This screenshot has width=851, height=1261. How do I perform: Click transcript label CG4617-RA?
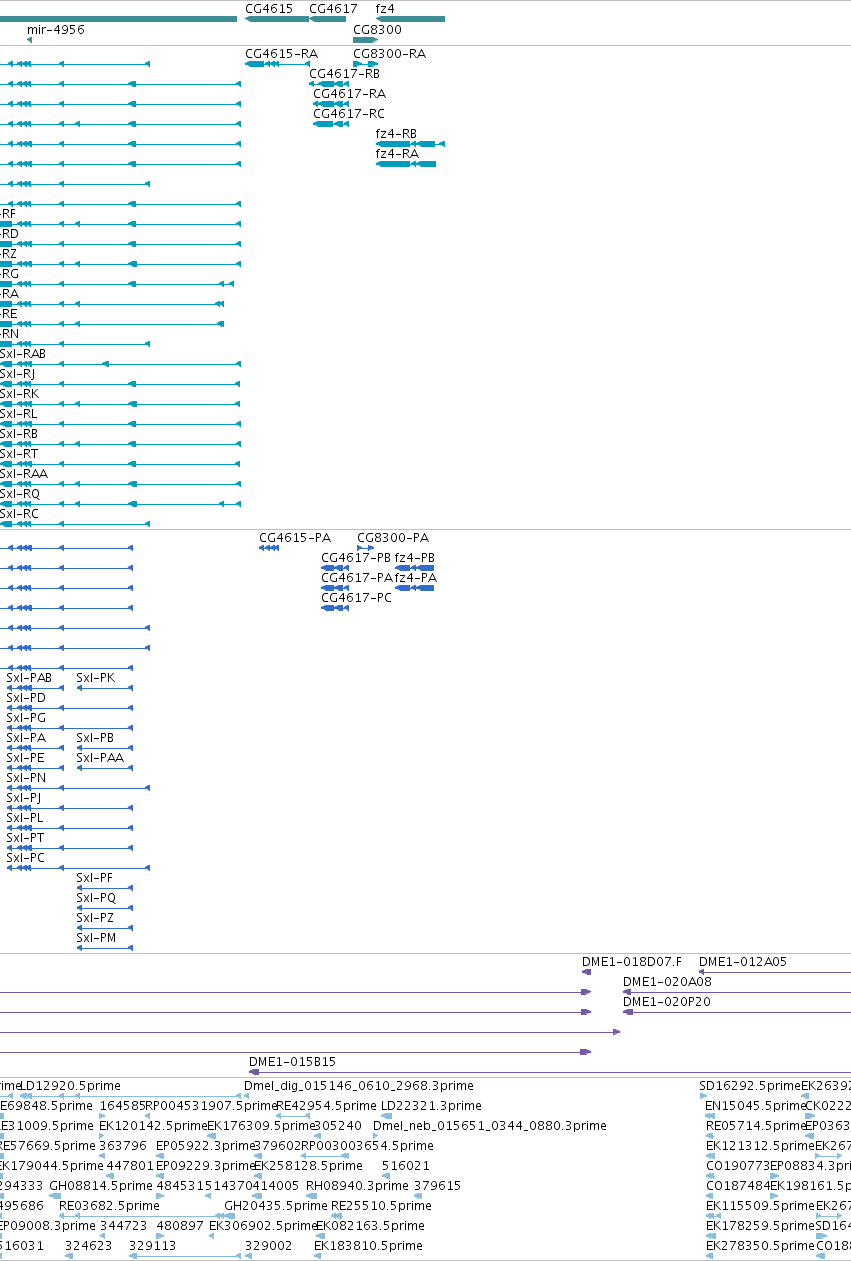tap(349, 93)
